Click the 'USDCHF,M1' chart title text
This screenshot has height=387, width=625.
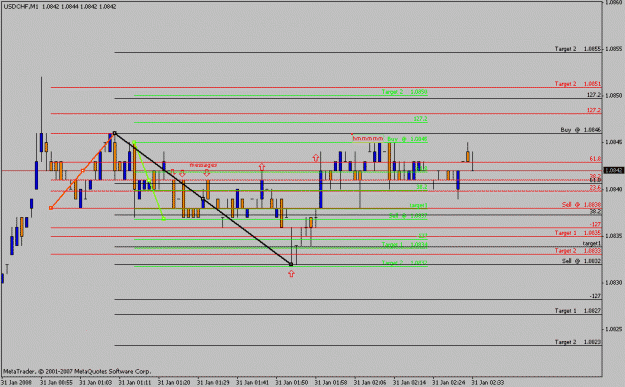(x=21, y=7)
